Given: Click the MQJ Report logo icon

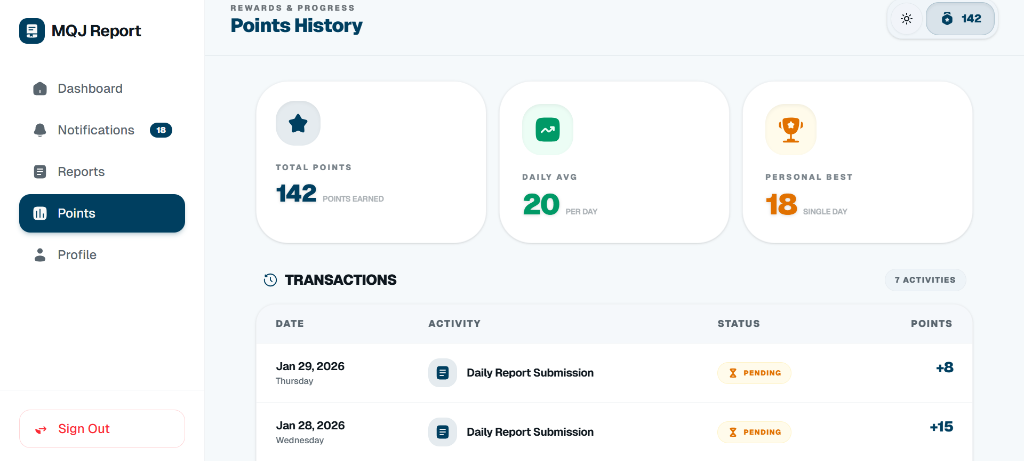Looking at the screenshot, I should pyautogui.click(x=32, y=31).
